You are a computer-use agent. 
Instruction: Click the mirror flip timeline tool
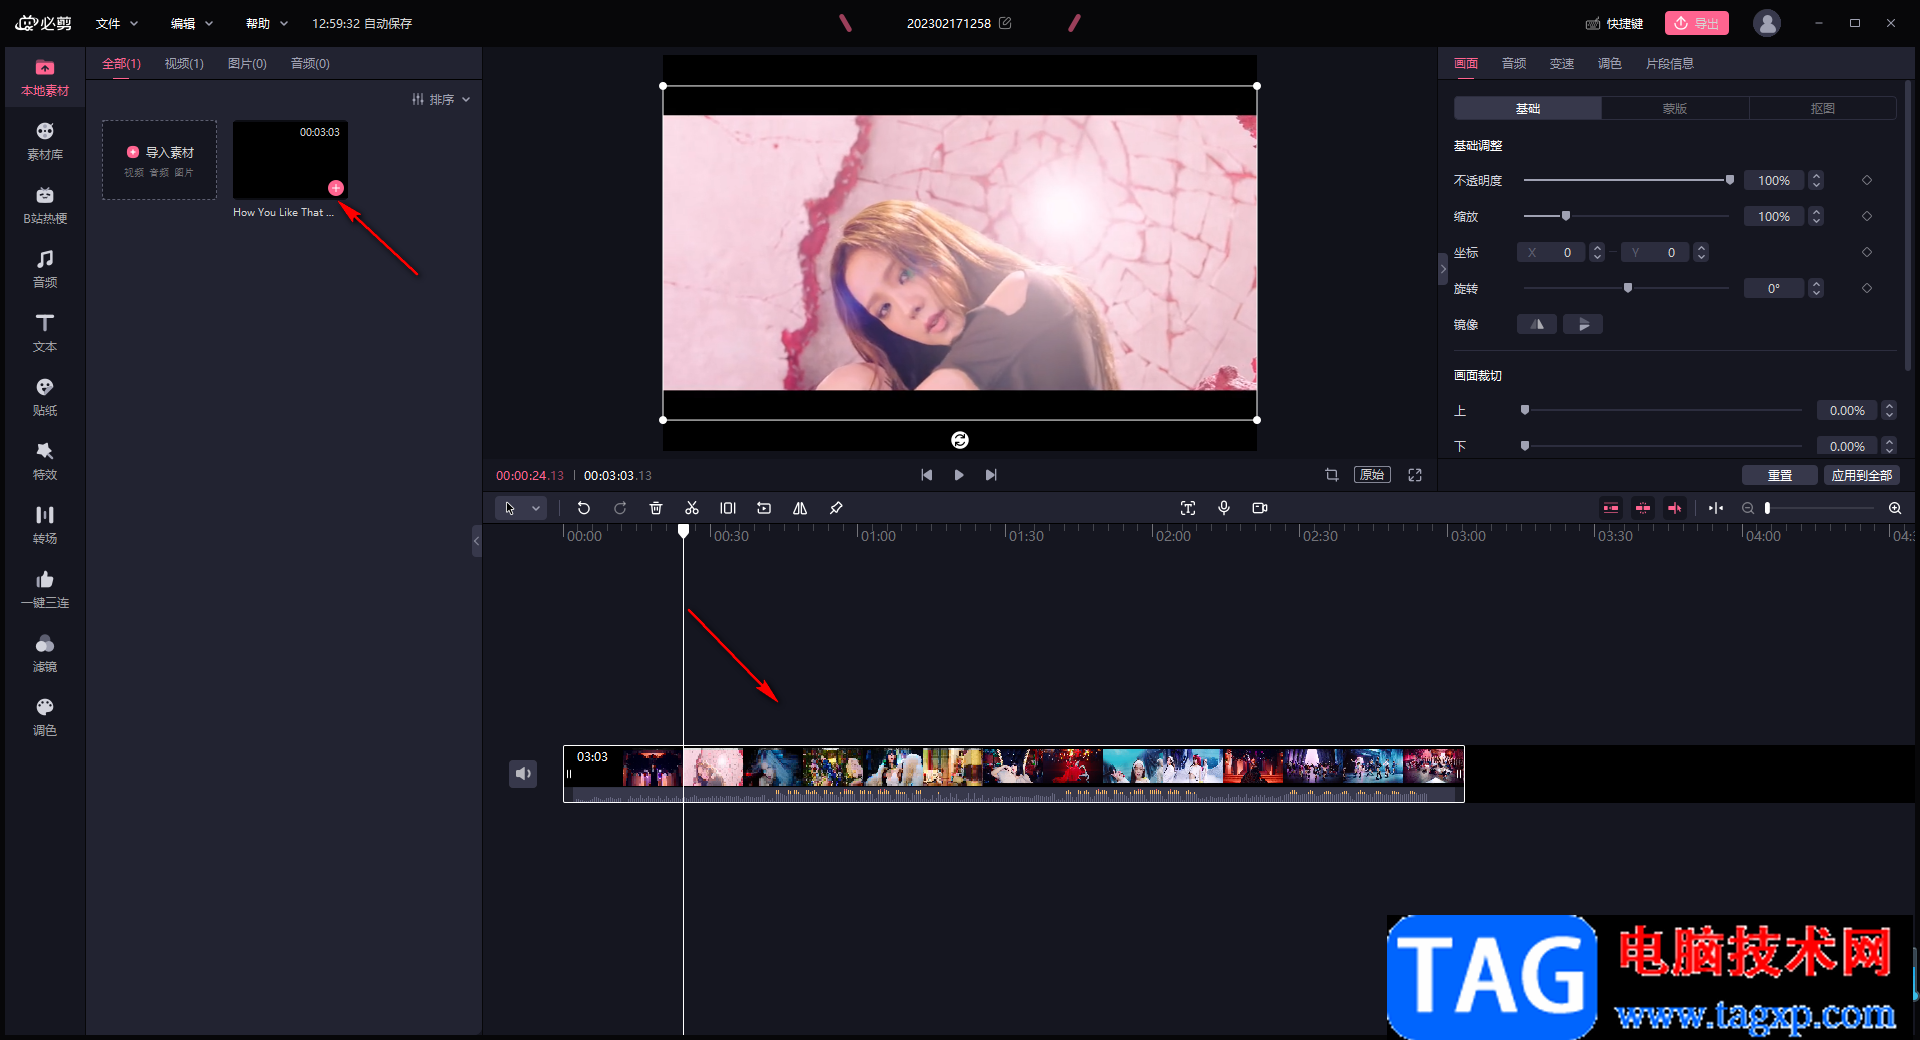[800, 508]
